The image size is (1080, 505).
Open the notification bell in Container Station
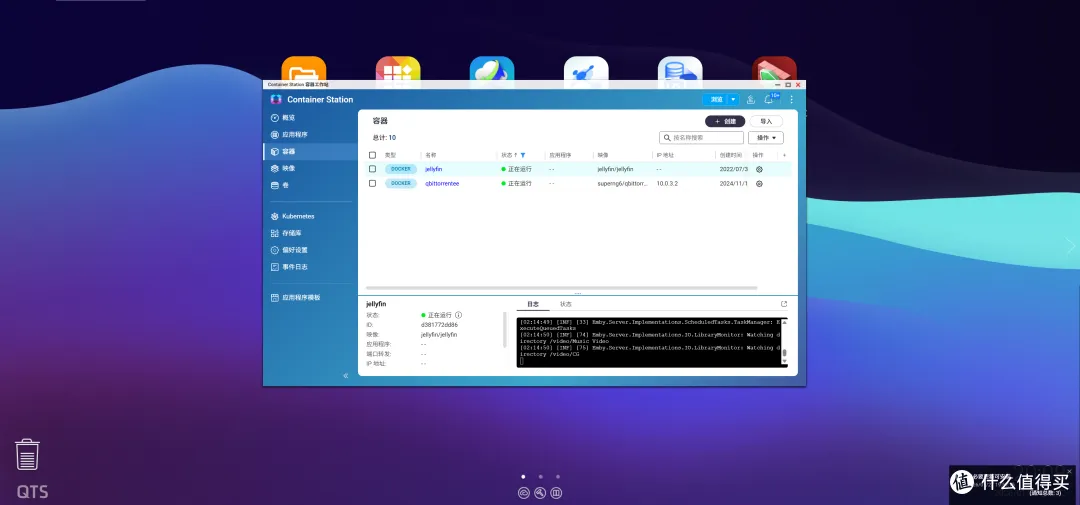click(x=769, y=100)
